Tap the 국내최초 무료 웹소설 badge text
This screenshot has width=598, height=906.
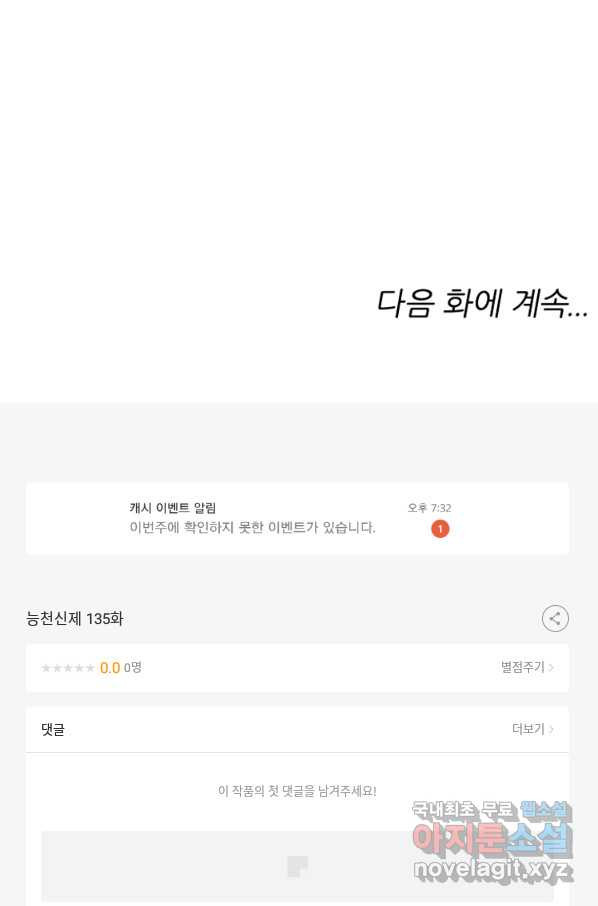tap(491, 811)
